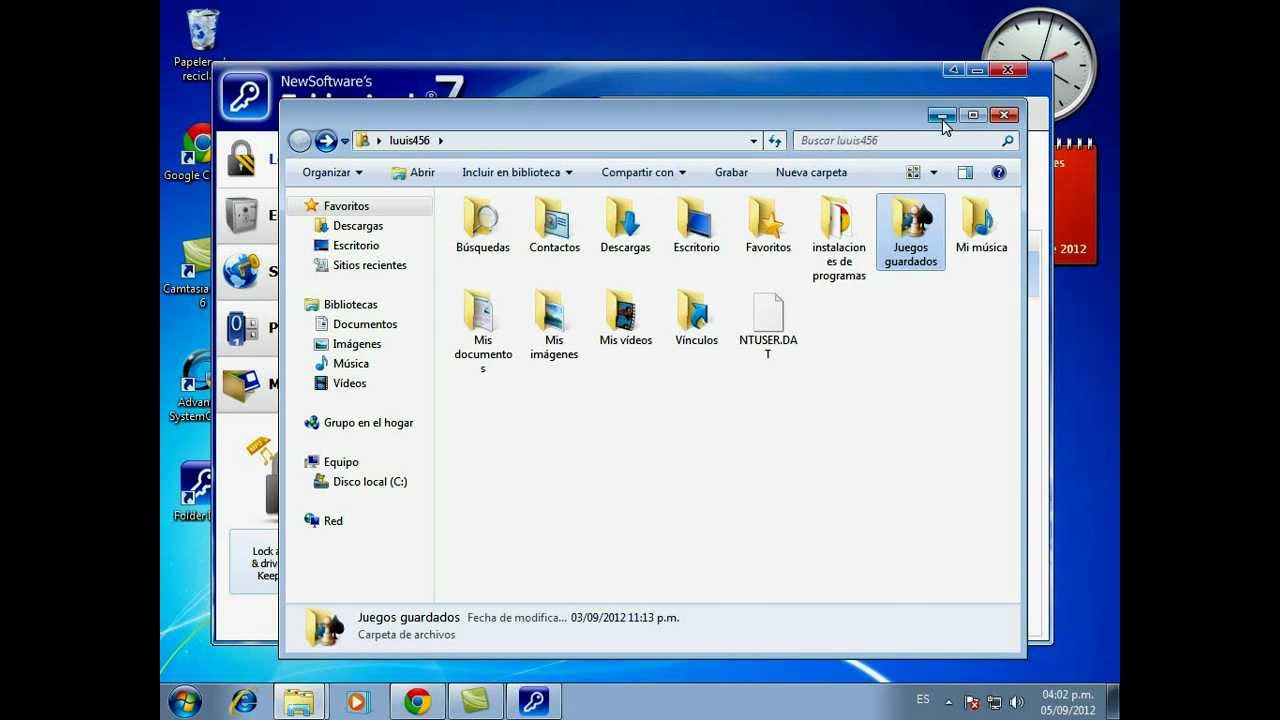Open Explorer help question mark icon
Image resolution: width=1280 pixels, height=720 pixels.
coord(998,173)
